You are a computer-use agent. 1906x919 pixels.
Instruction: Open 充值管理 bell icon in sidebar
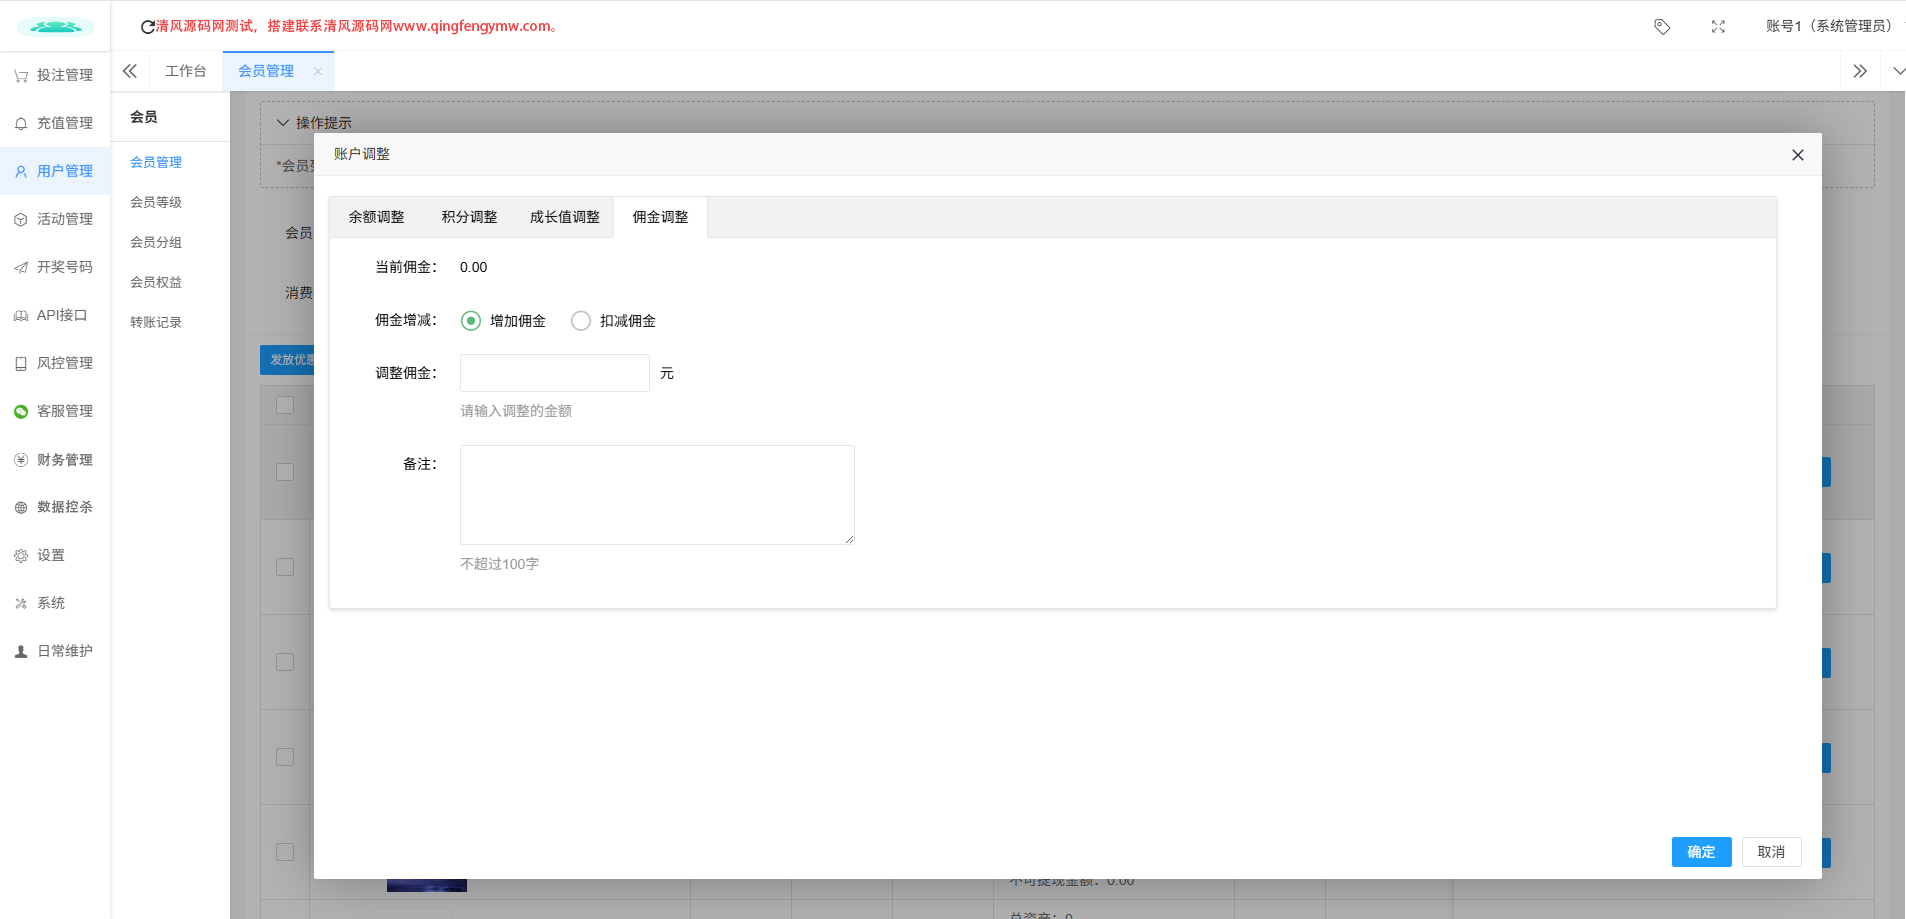coord(21,124)
